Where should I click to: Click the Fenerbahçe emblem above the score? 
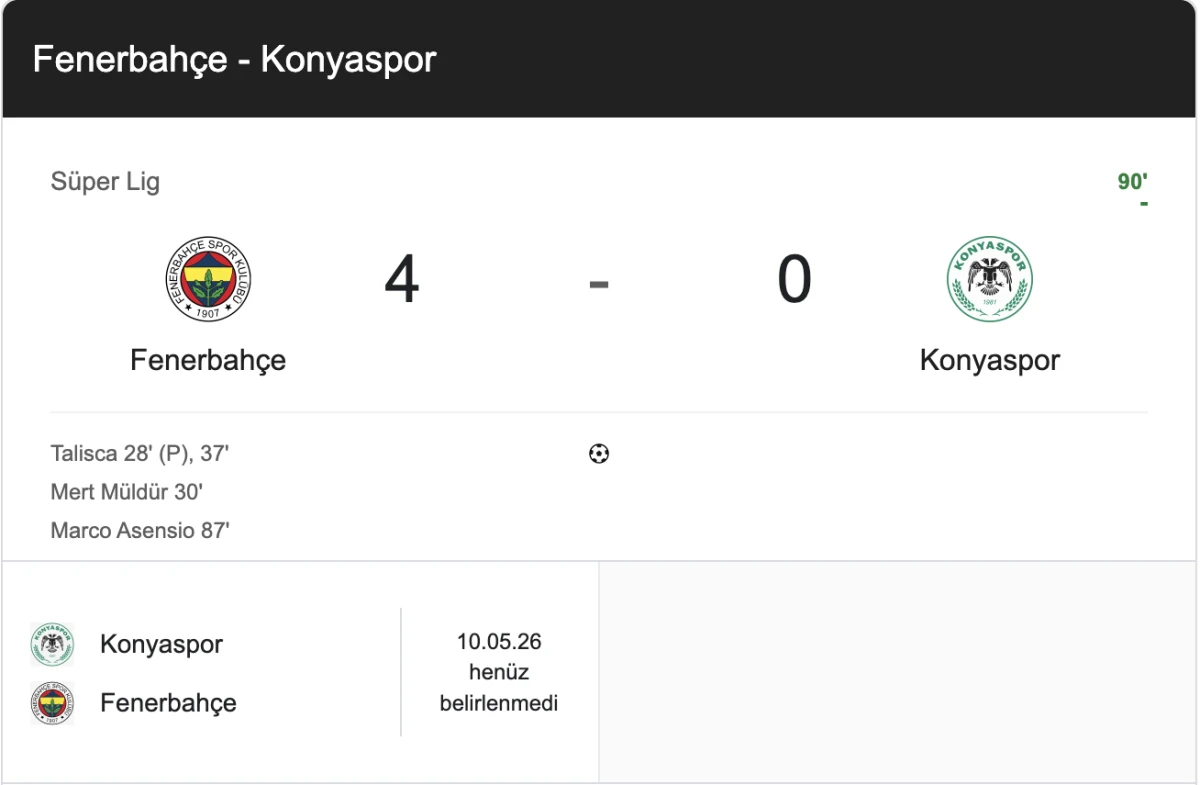[206, 280]
